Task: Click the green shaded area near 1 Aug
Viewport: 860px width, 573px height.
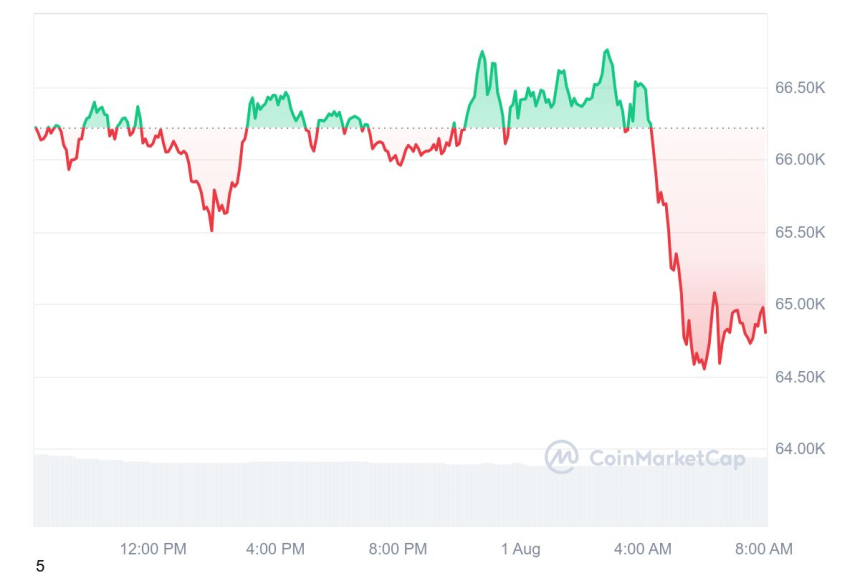Action: (540, 112)
